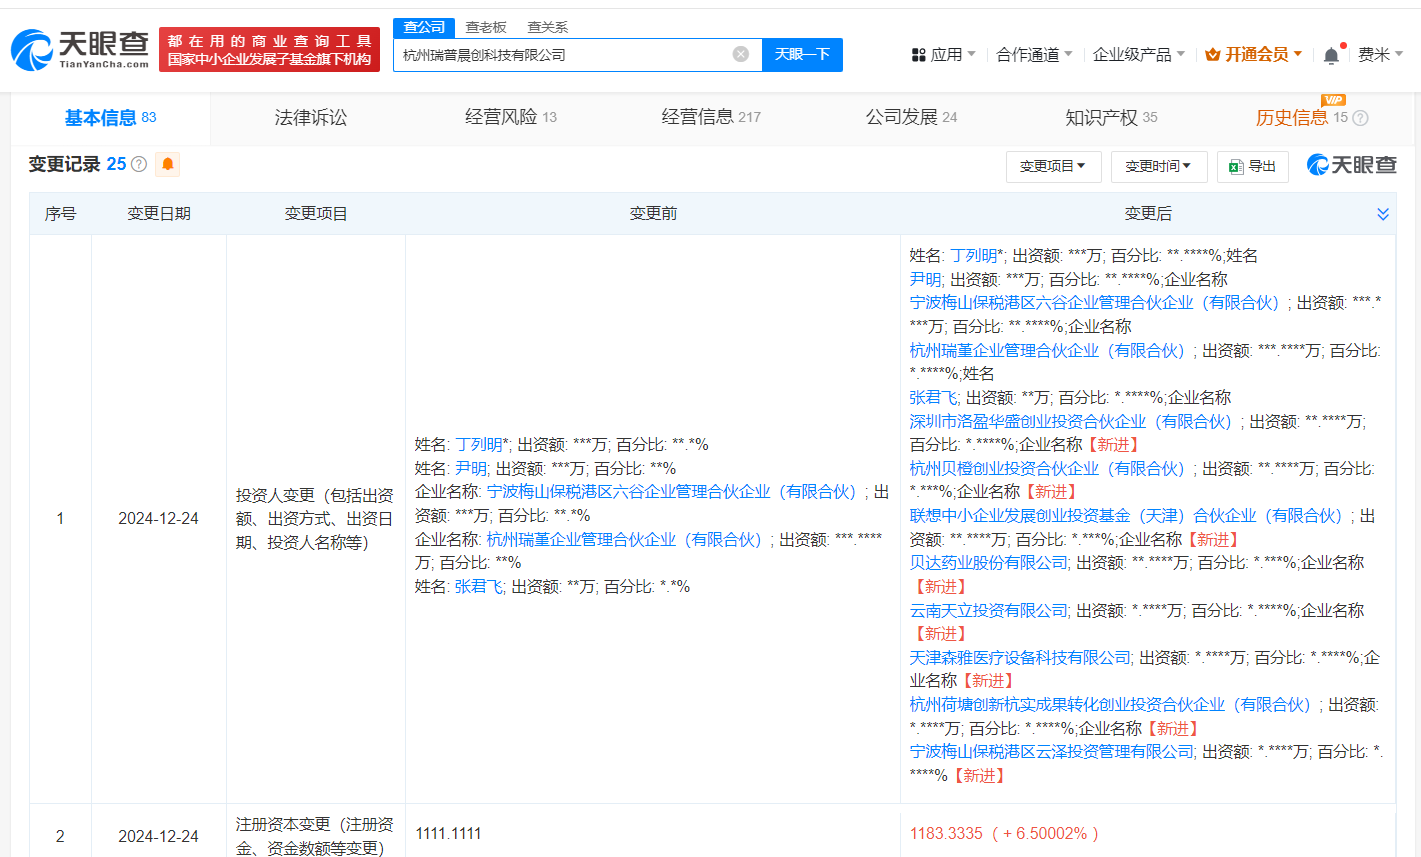Image resolution: width=1421 pixels, height=857 pixels.
Task: Open the 宁波梅山保税港区云泽投资管理有限公司 link
Action: tap(1052, 752)
